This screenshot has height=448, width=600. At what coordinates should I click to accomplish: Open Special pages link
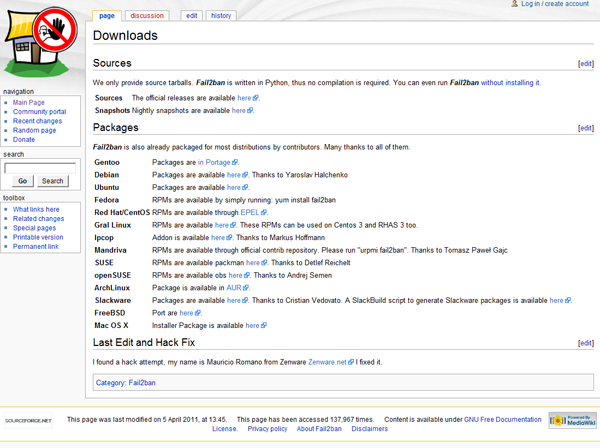coord(34,228)
